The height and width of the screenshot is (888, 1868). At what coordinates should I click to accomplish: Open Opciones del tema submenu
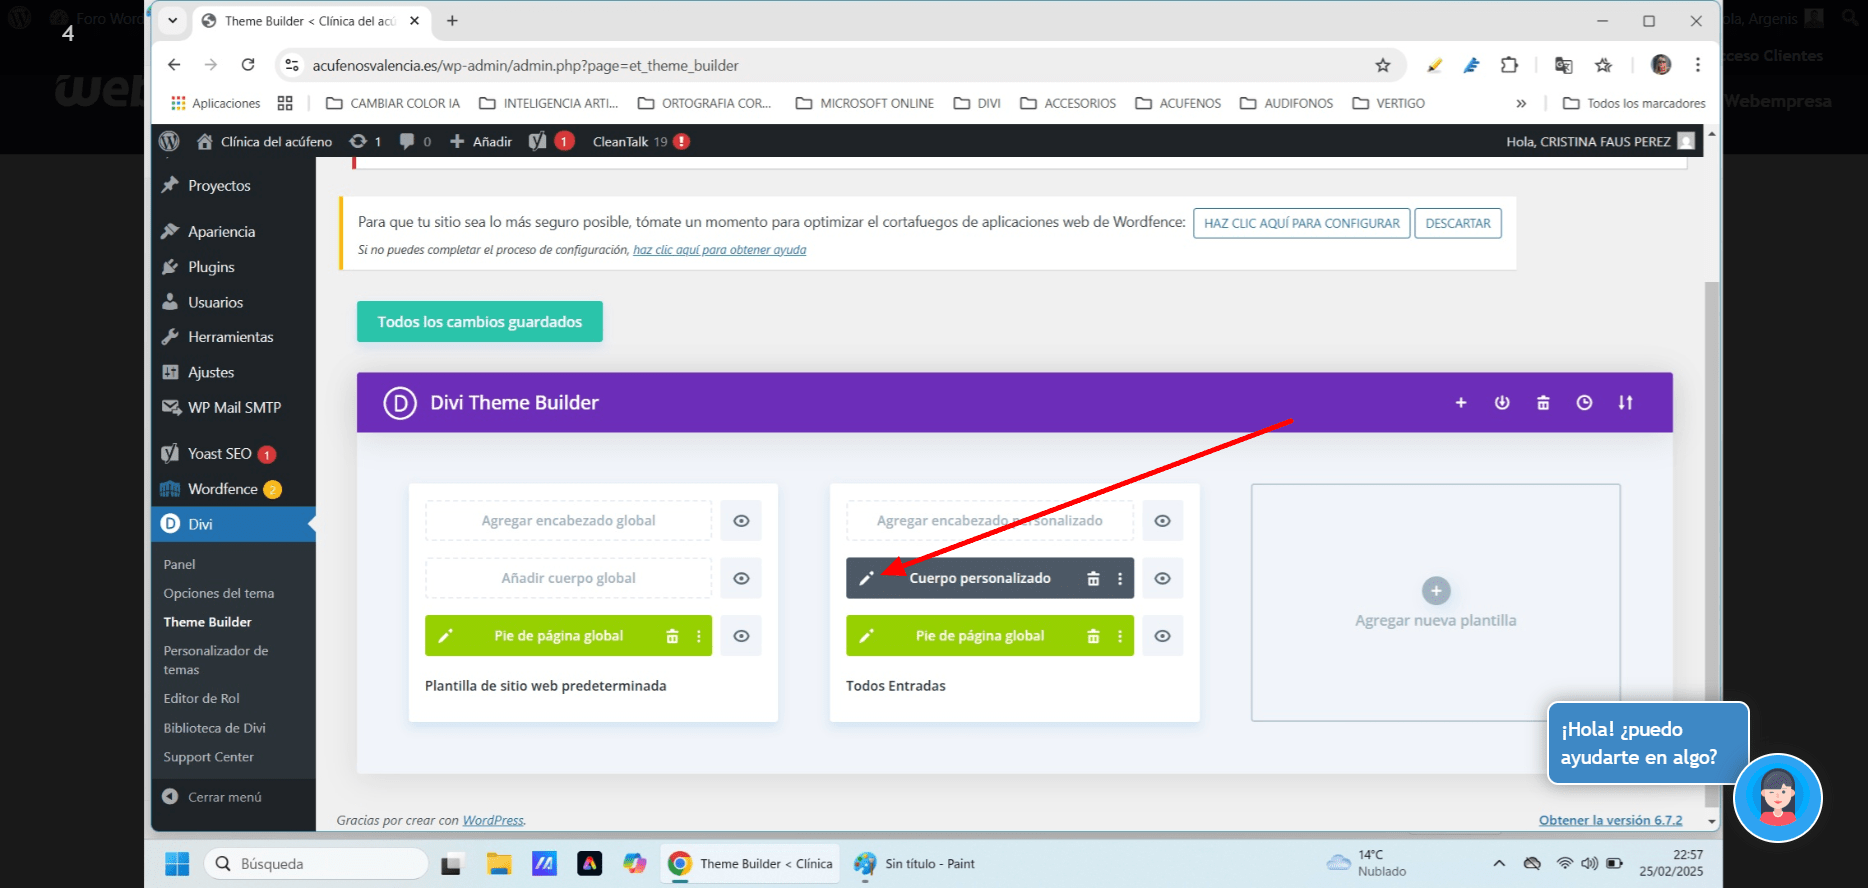point(219,593)
